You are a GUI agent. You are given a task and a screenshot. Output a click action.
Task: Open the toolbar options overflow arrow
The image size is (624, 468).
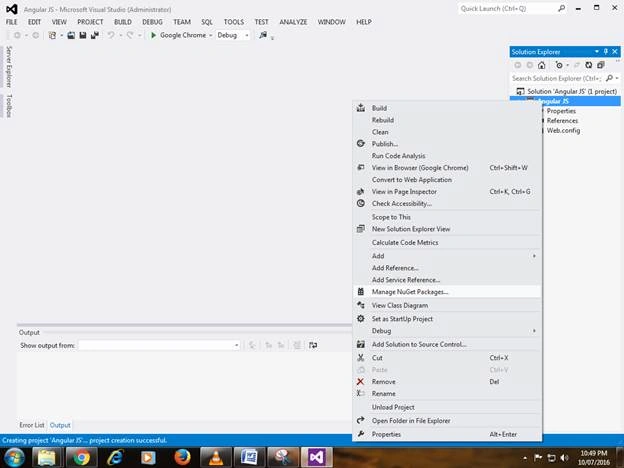click(273, 38)
